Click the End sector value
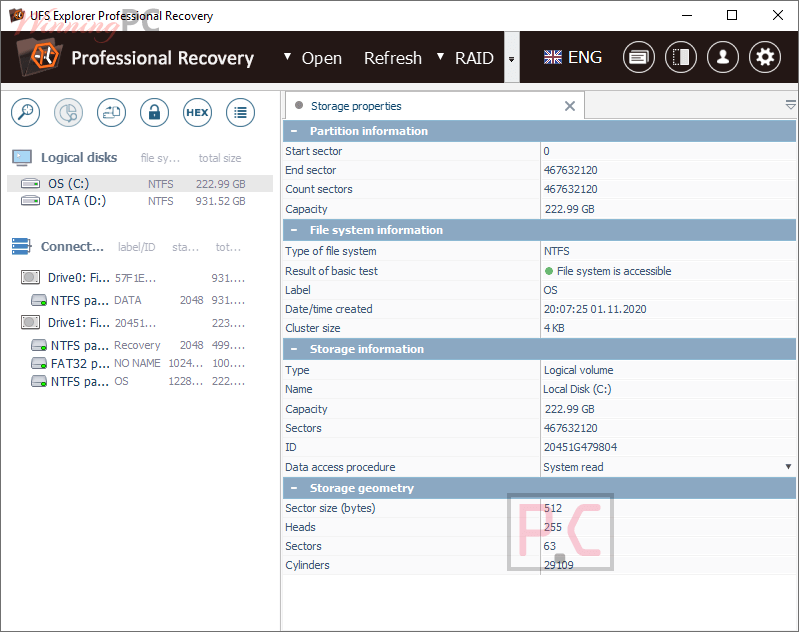The width and height of the screenshot is (799, 632). coord(570,170)
